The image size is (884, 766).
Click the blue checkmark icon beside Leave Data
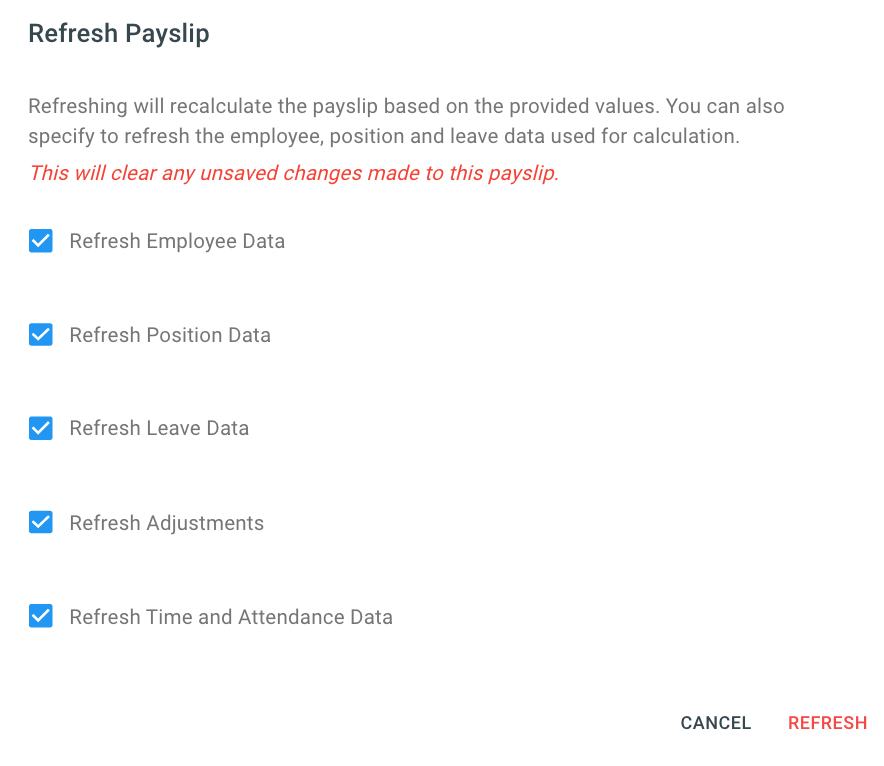(41, 428)
